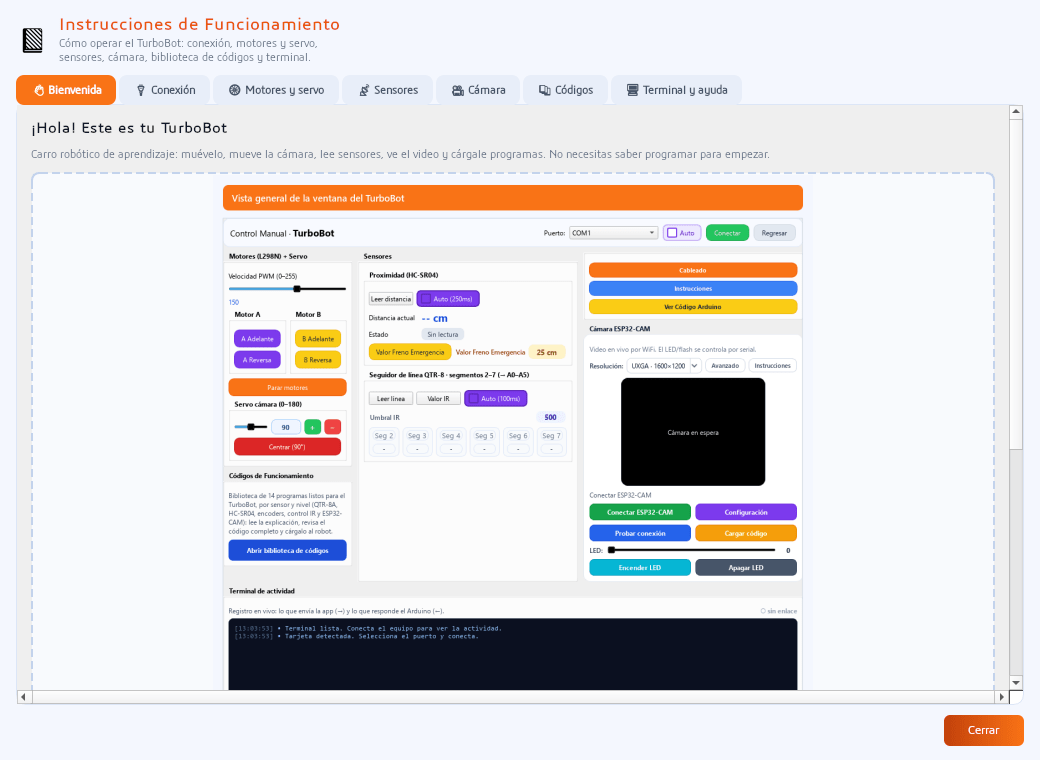Click the '25 cm' emergency brake value

pos(547,352)
